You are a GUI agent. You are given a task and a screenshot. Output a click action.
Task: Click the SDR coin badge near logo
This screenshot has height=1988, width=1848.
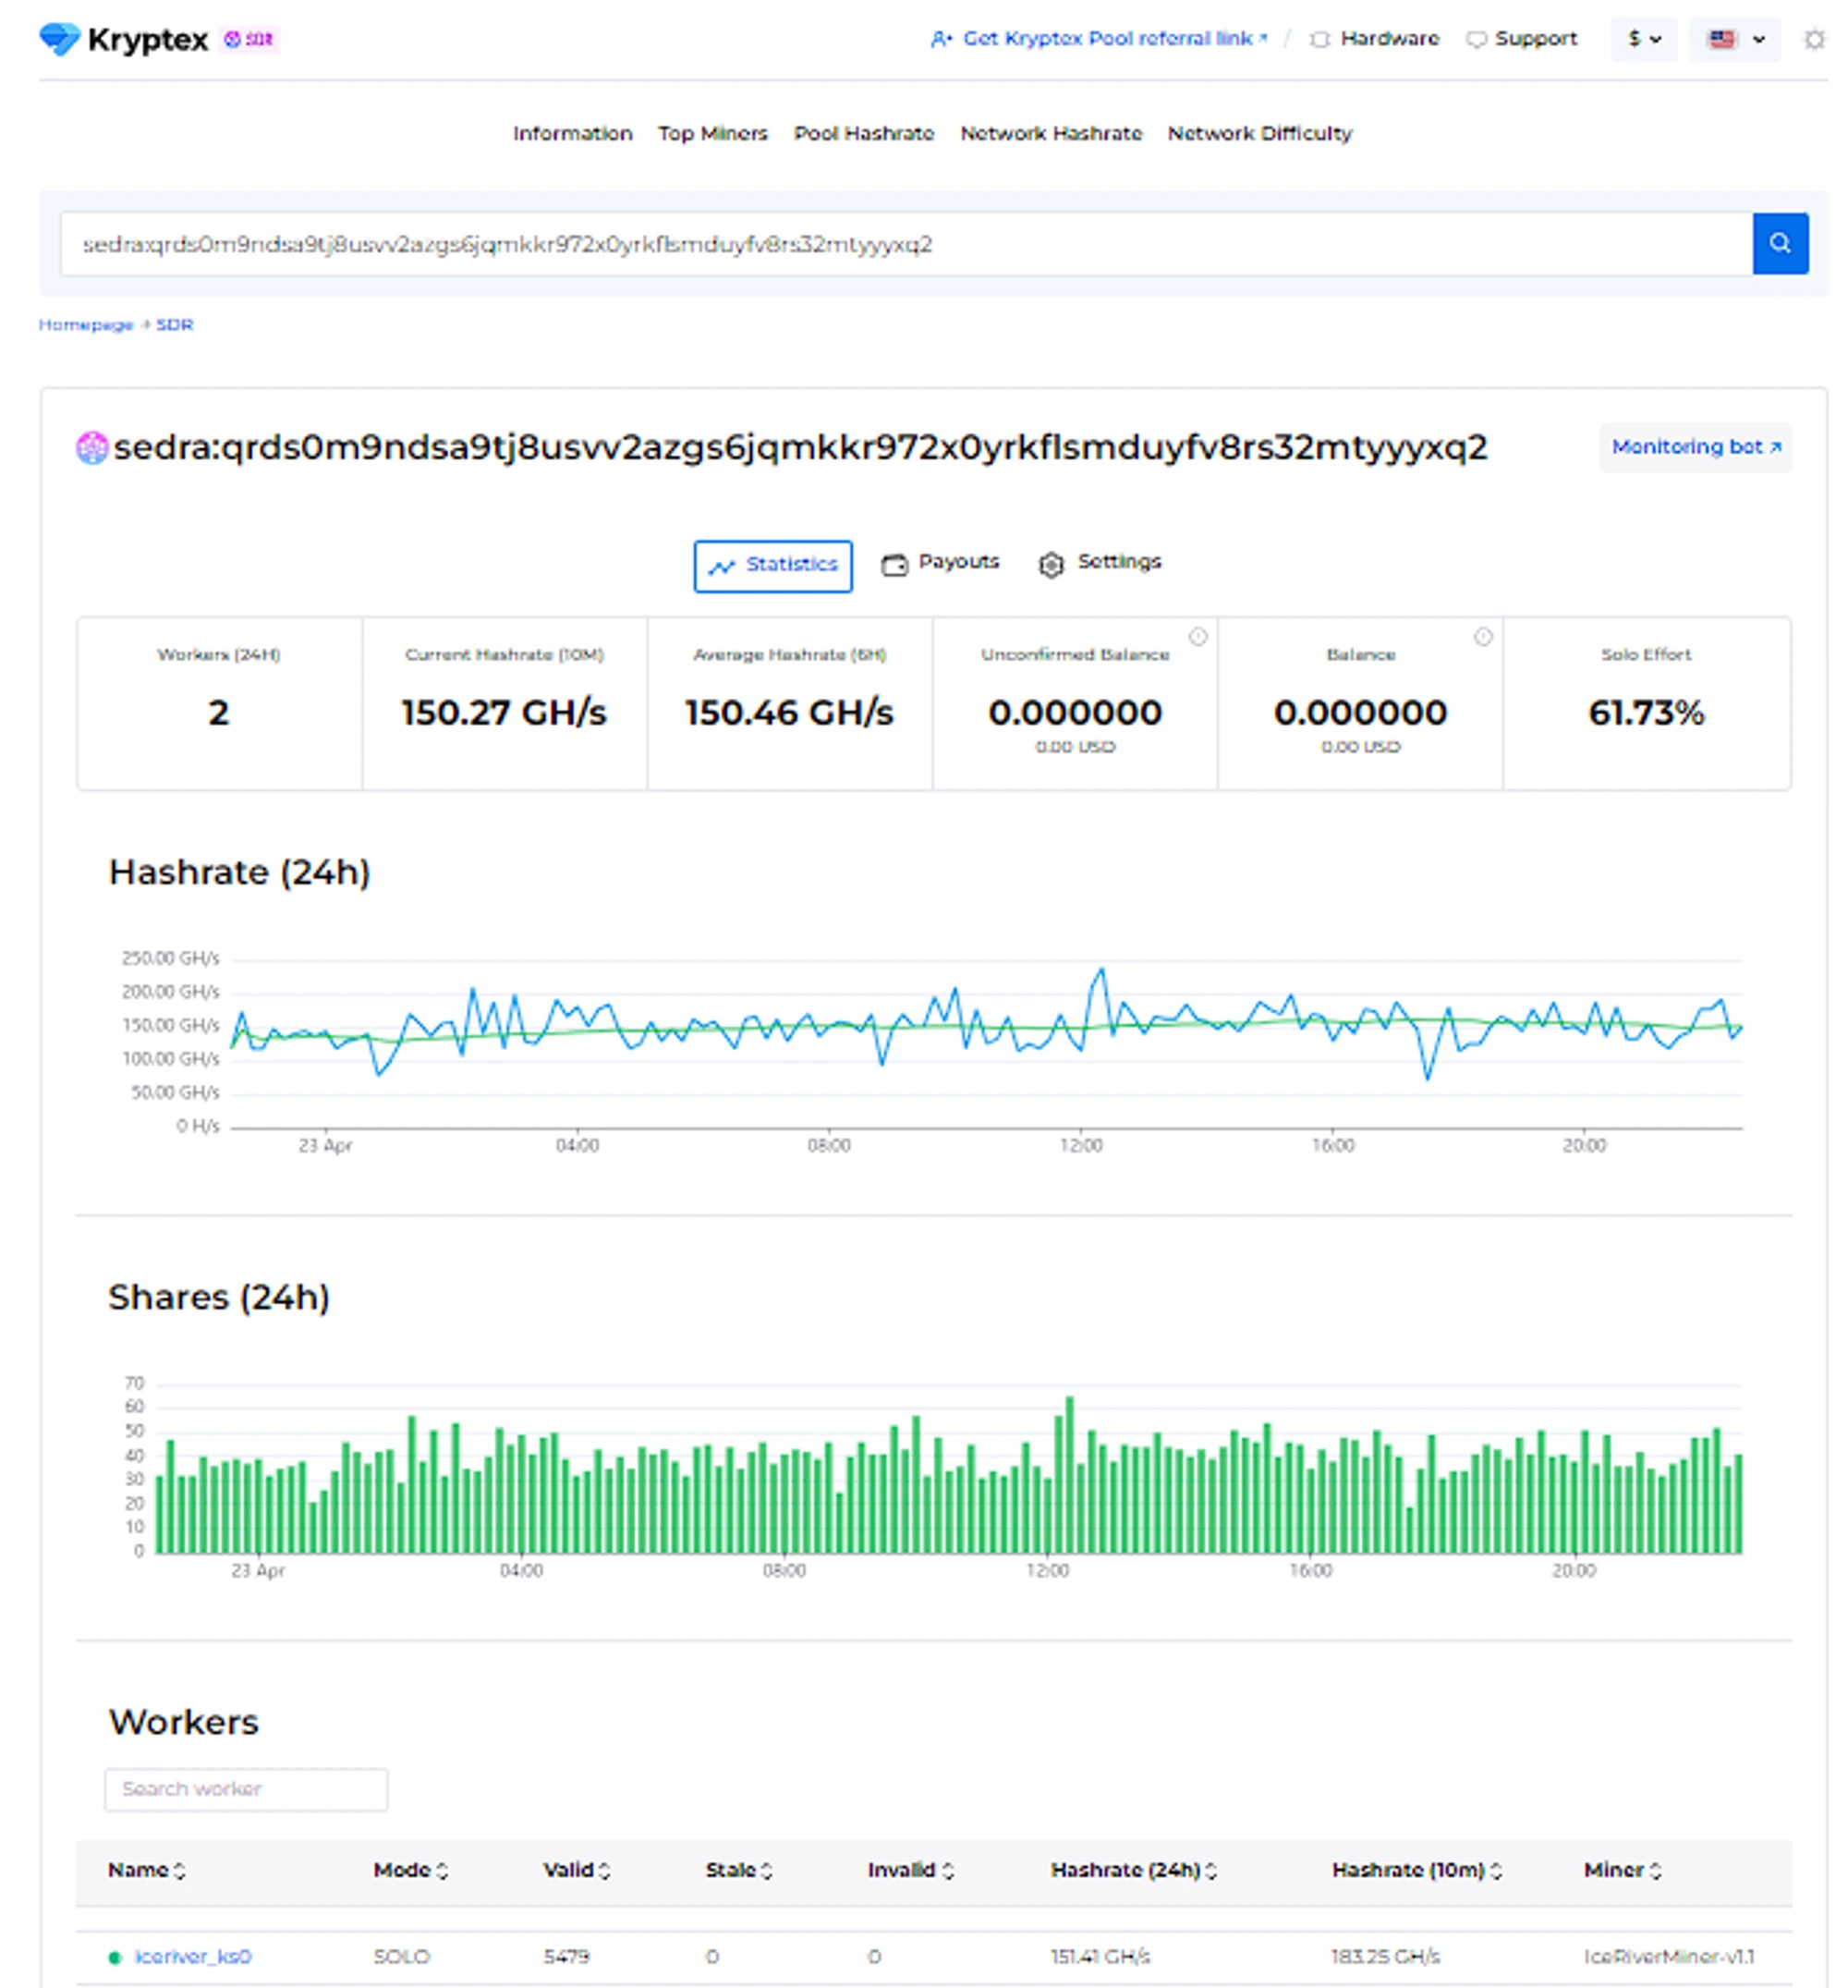coord(249,39)
